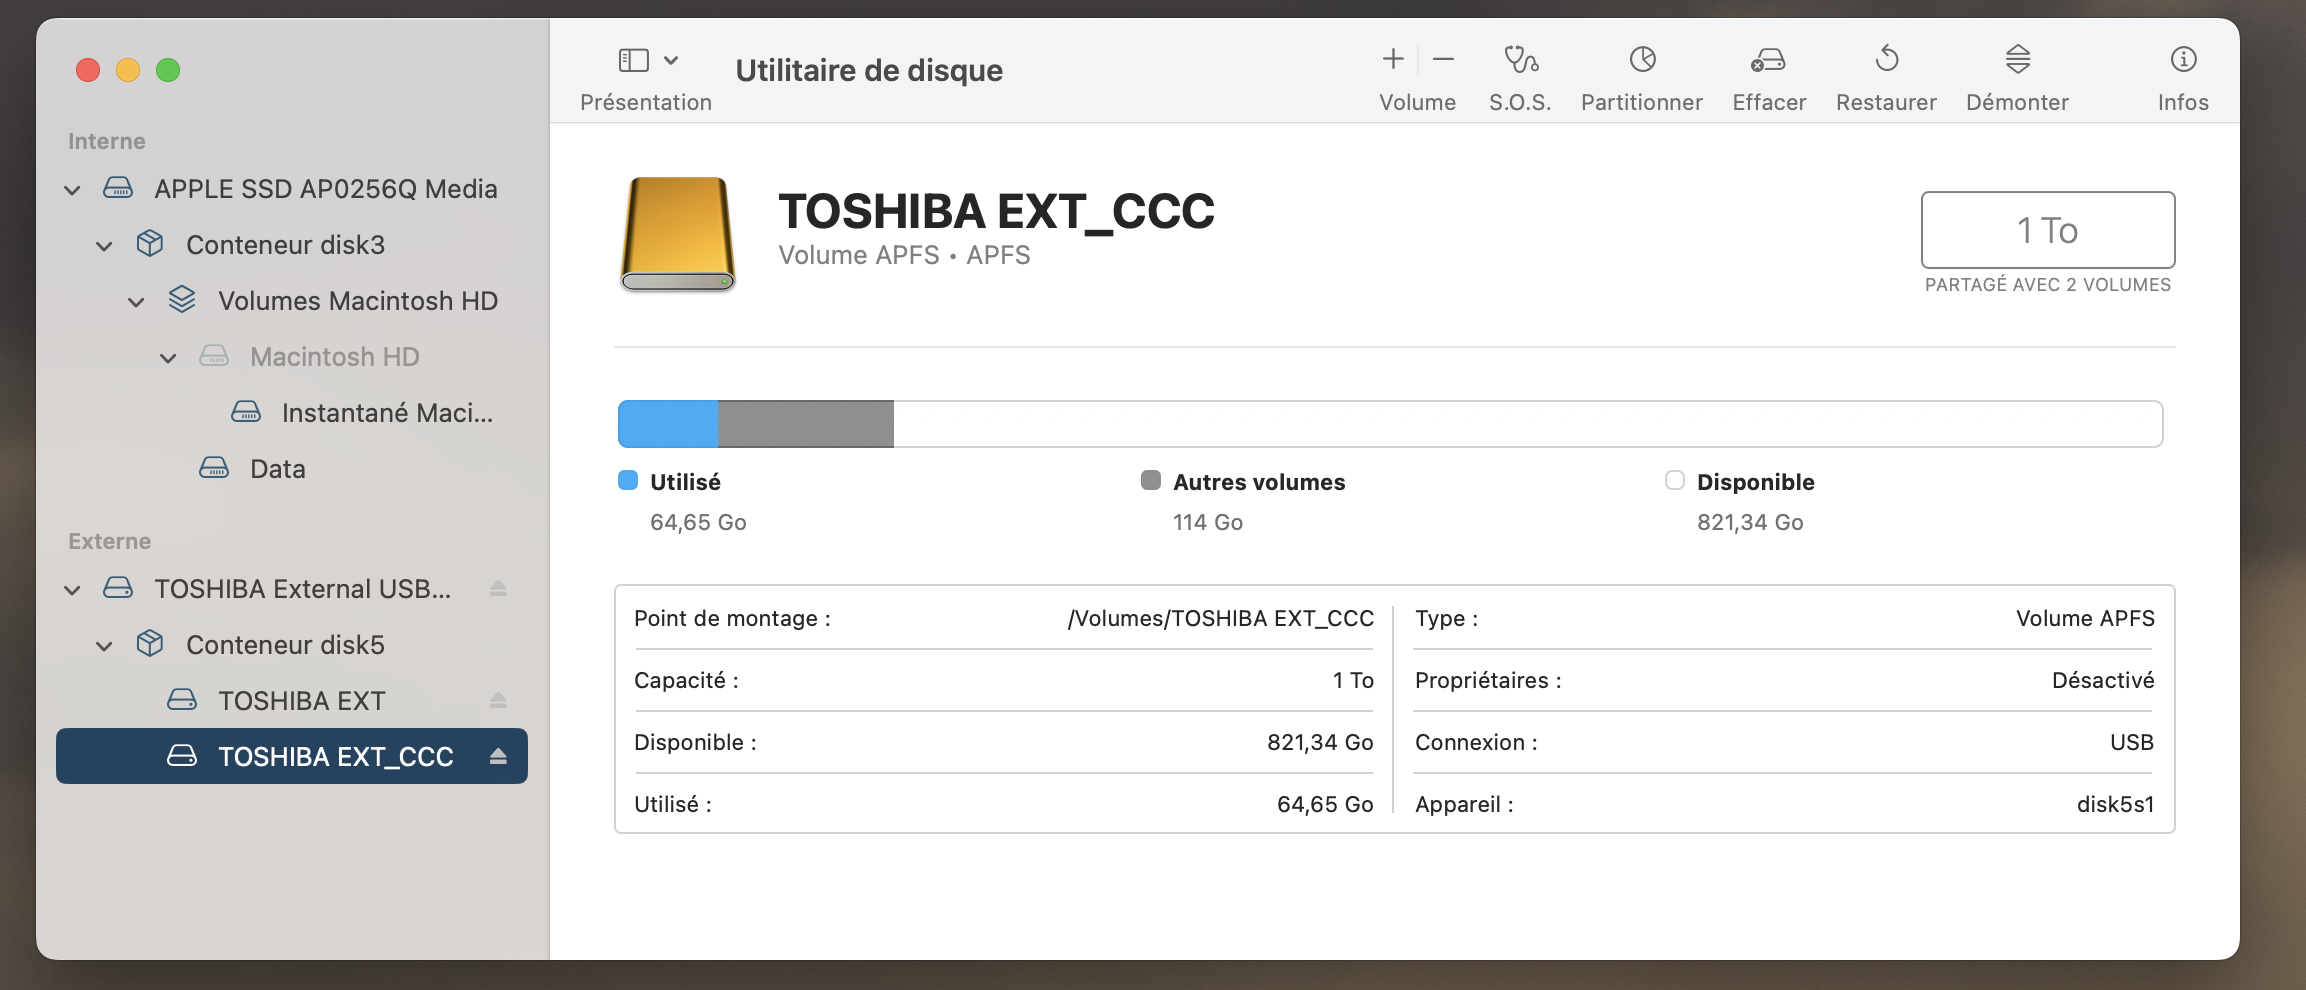Screen dimensions: 2306x990
Task: Click the Volumes Macintosh HD stack icon
Action: point(182,299)
